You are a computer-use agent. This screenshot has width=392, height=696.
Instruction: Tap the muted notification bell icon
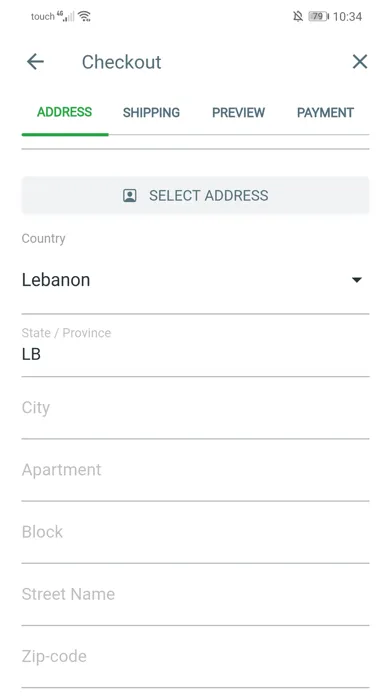point(298,16)
